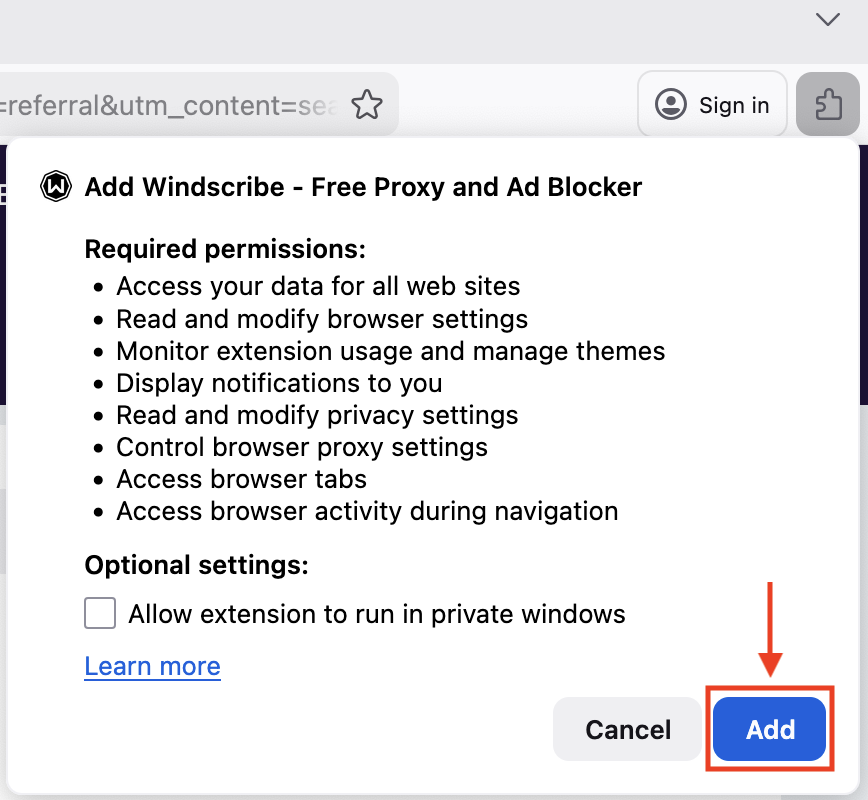Click the Windscribe circular badge beside the title
868x800 pixels.
click(x=56, y=187)
